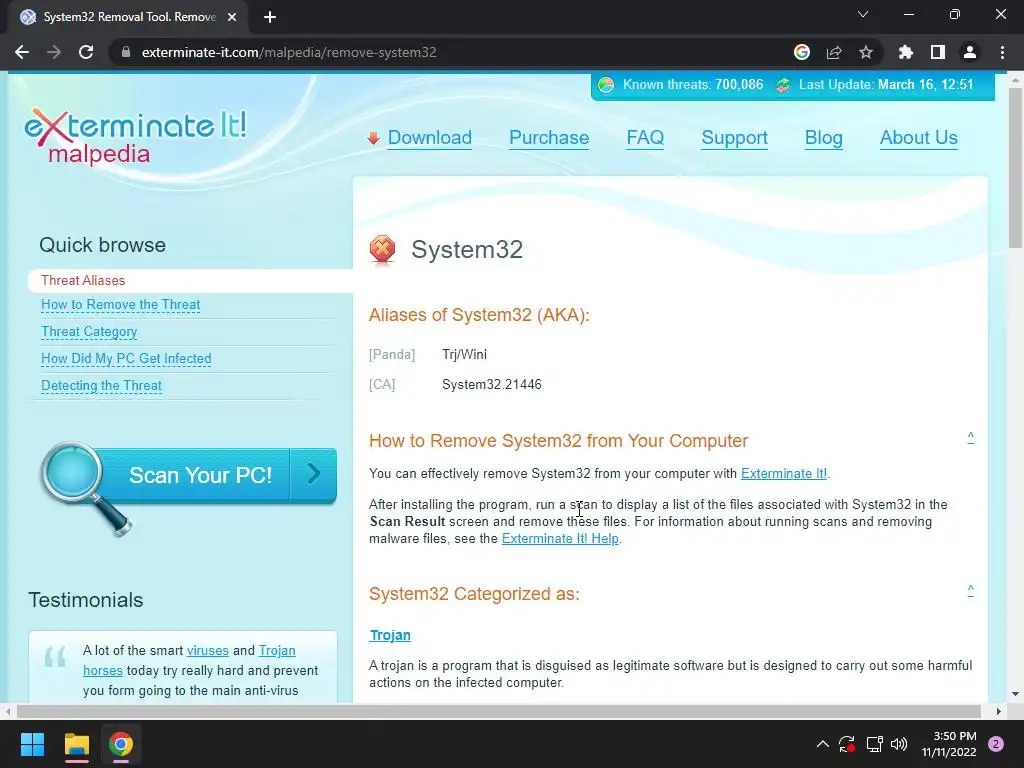Share this page using share icon
This screenshot has width=1024, height=768.
[834, 52]
